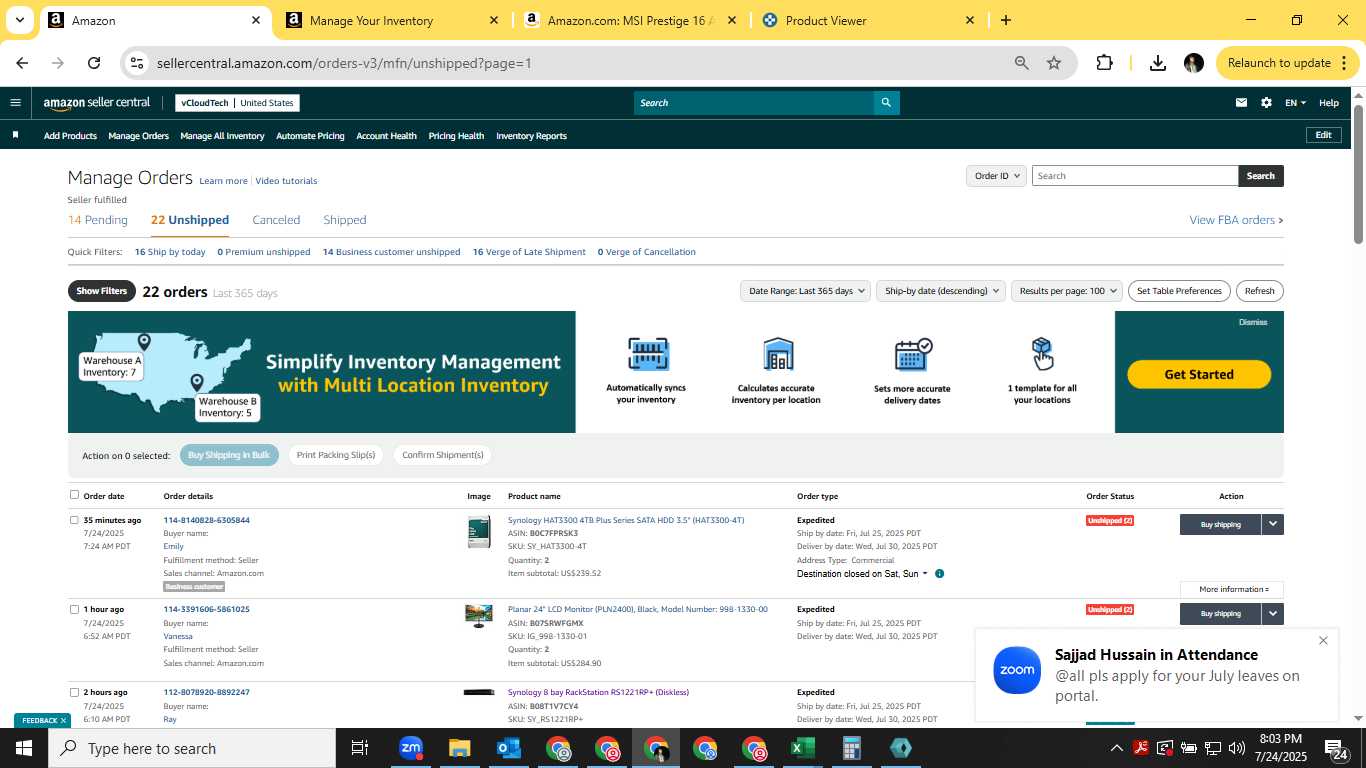The height and width of the screenshot is (768, 1366).
Task: Click the Zoom logo in the notification popup
Action: pos(1017,670)
